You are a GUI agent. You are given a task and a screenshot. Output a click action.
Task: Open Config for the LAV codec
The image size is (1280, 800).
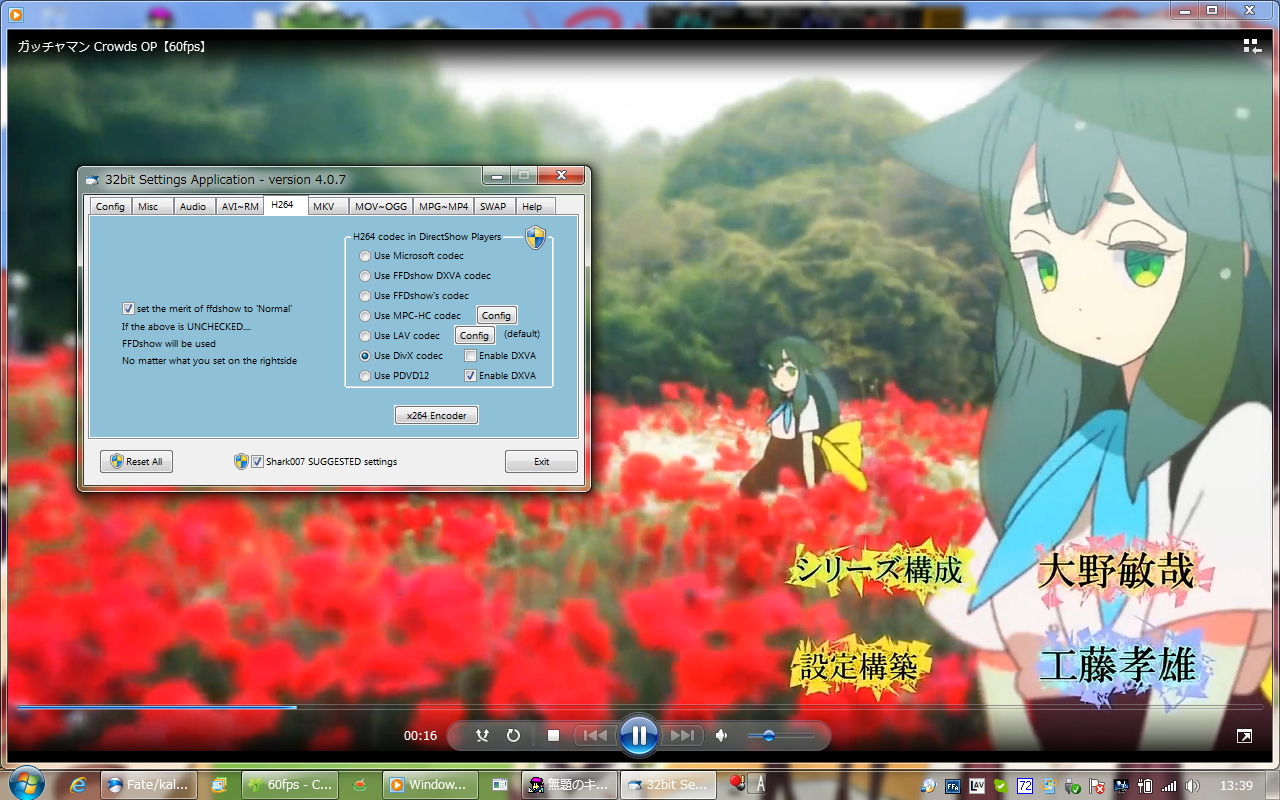click(x=475, y=336)
